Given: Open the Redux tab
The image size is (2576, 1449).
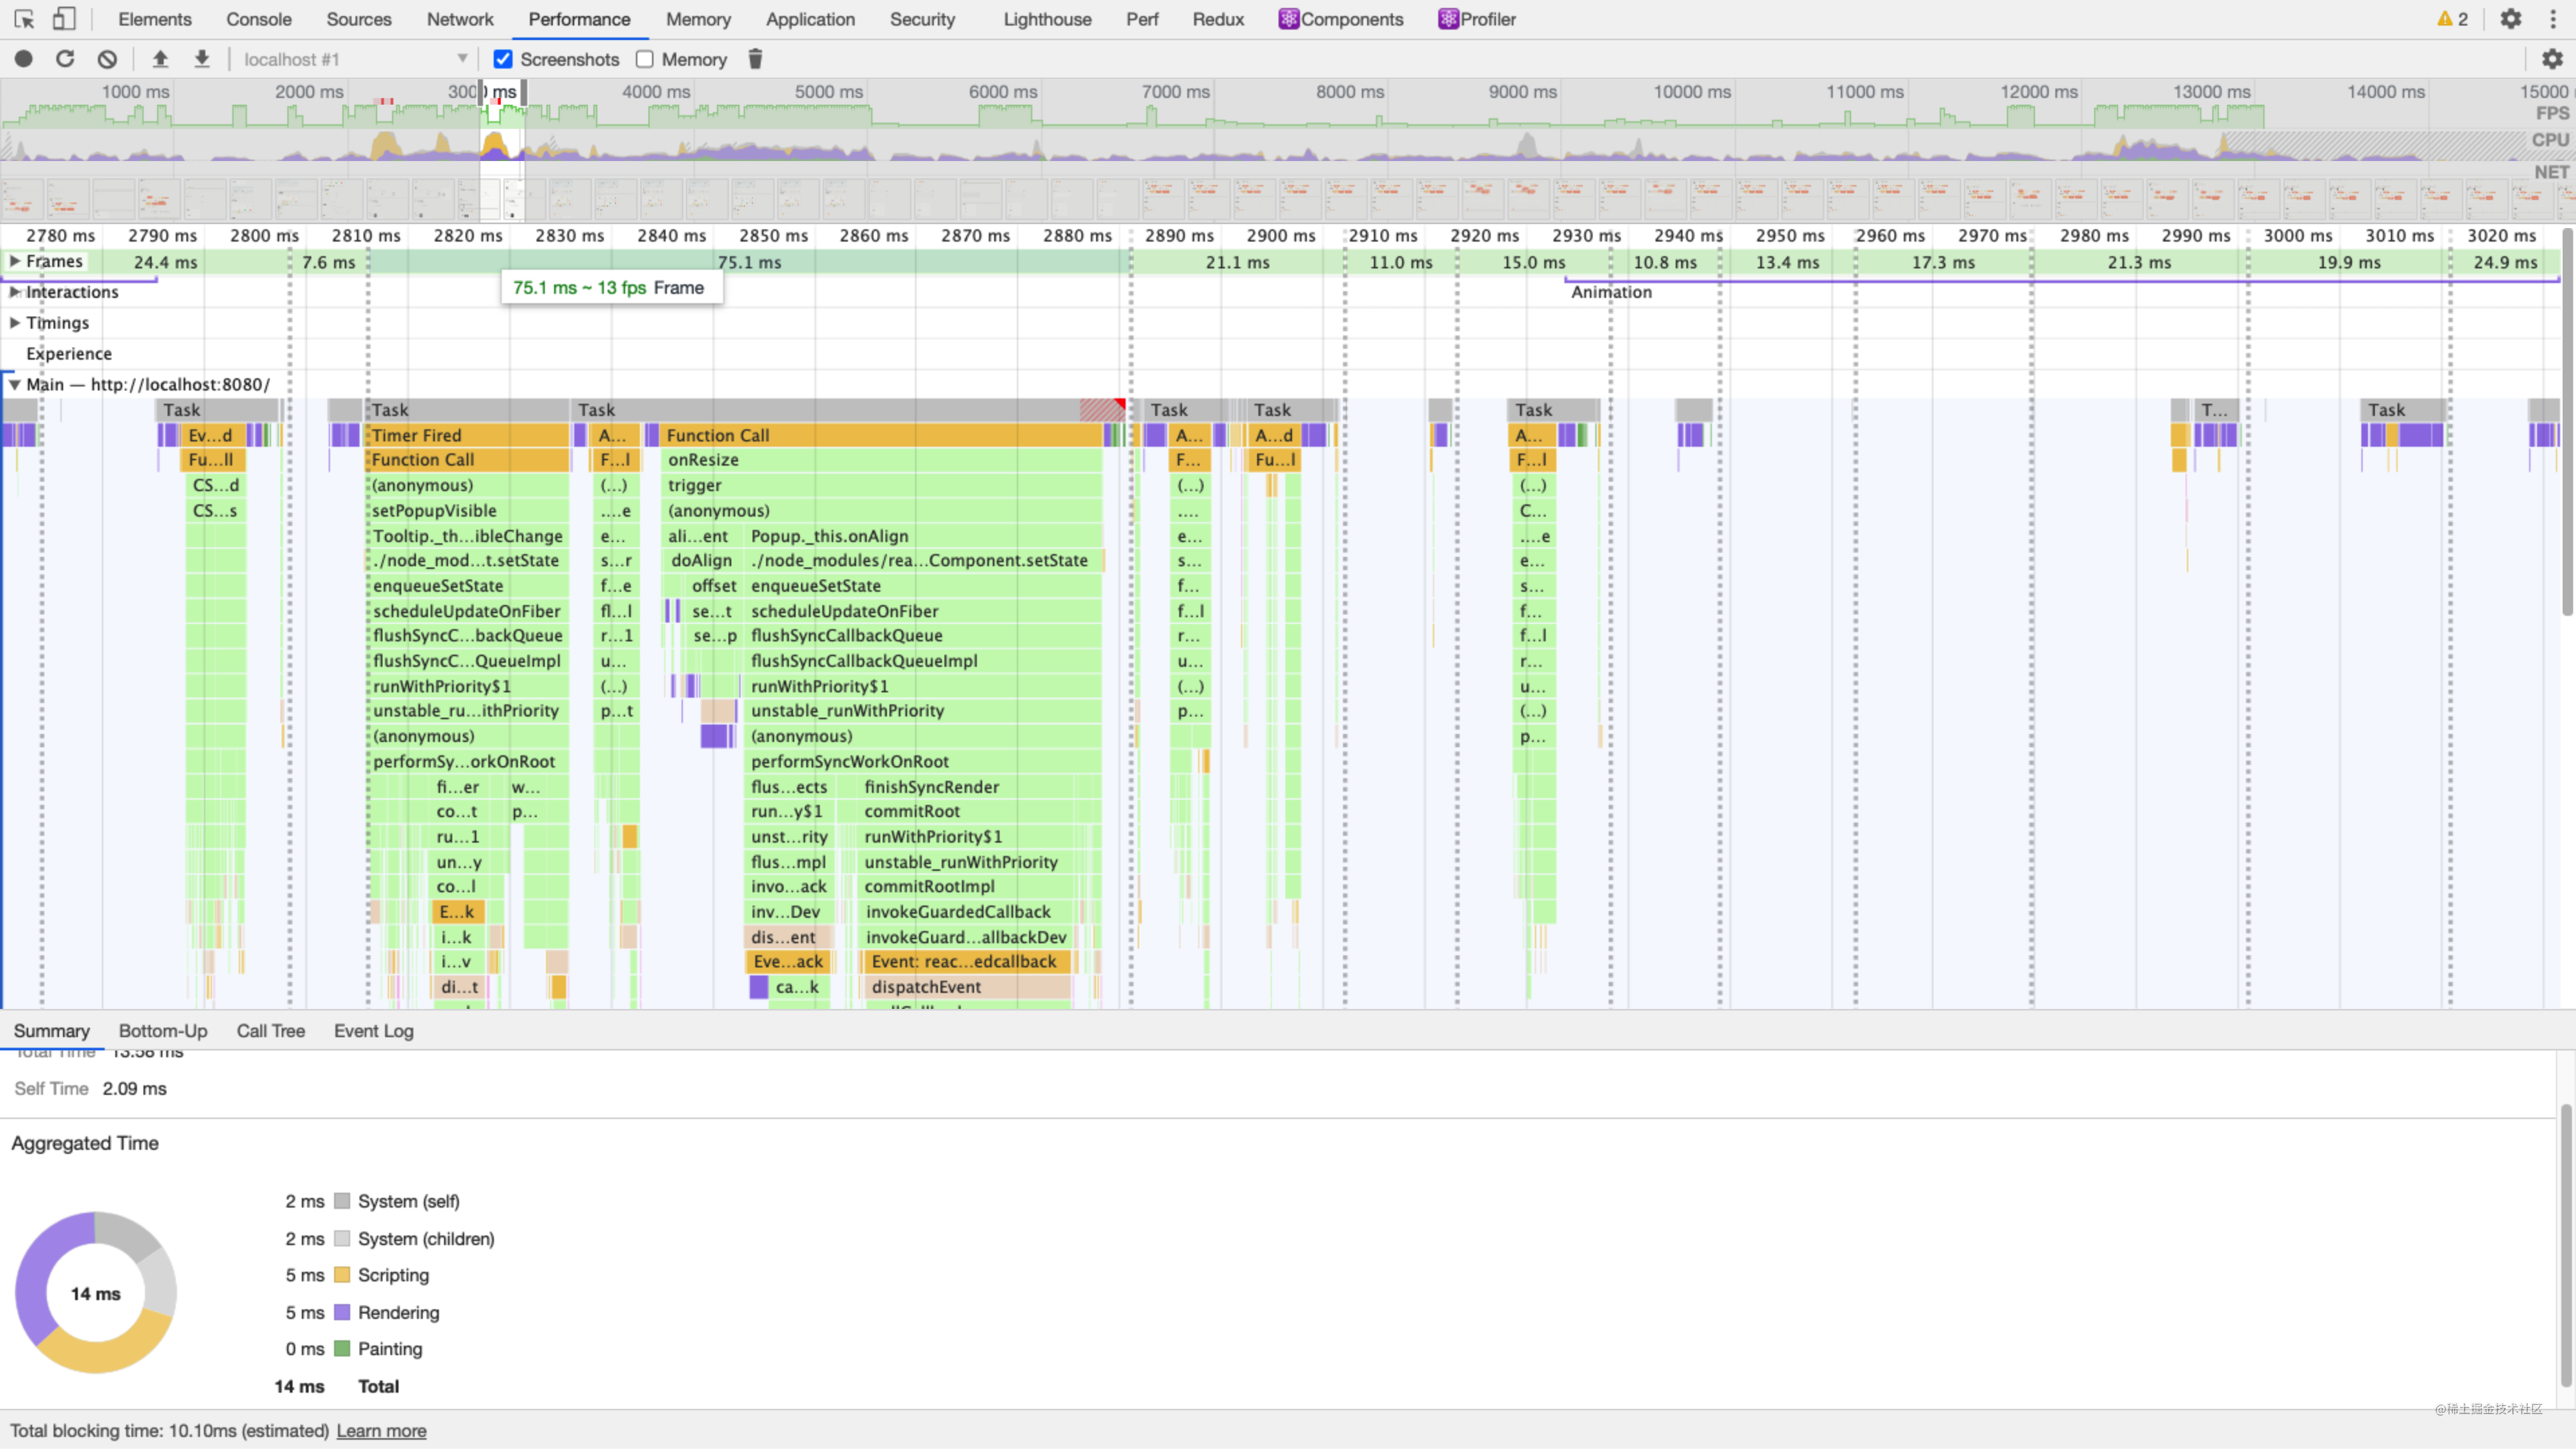Looking at the screenshot, I should 1218,19.
